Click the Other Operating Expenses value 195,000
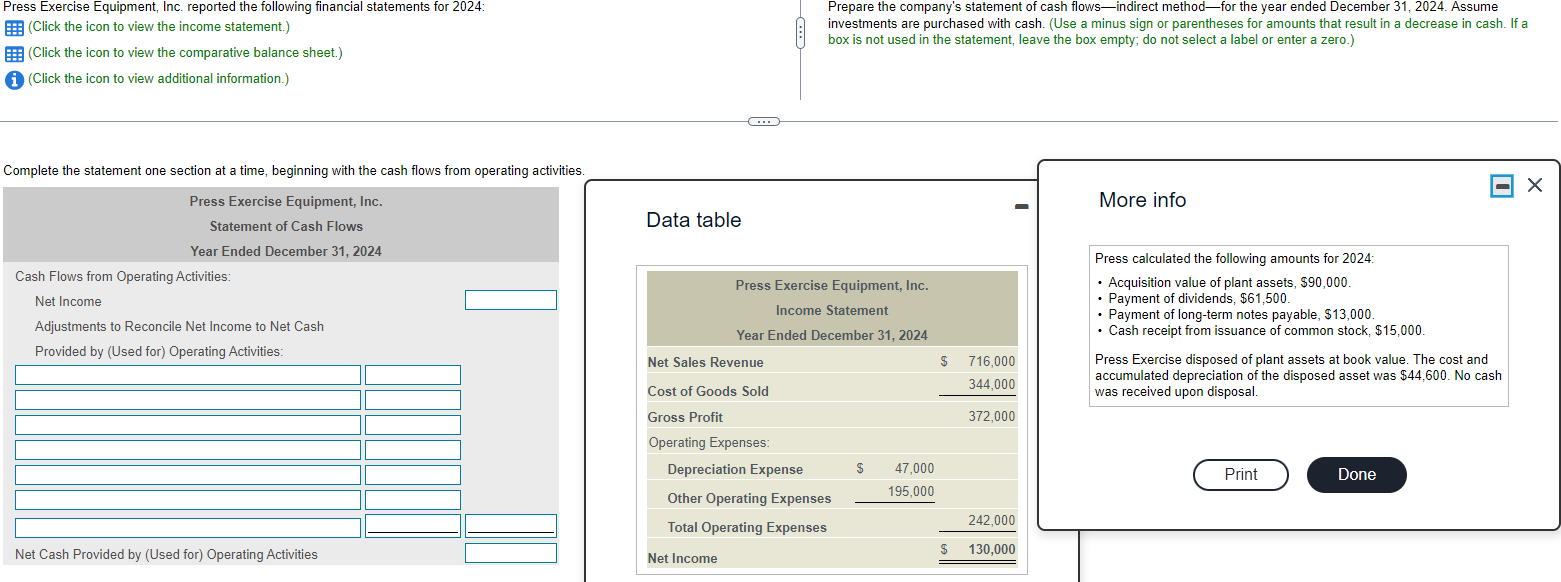 point(911,492)
